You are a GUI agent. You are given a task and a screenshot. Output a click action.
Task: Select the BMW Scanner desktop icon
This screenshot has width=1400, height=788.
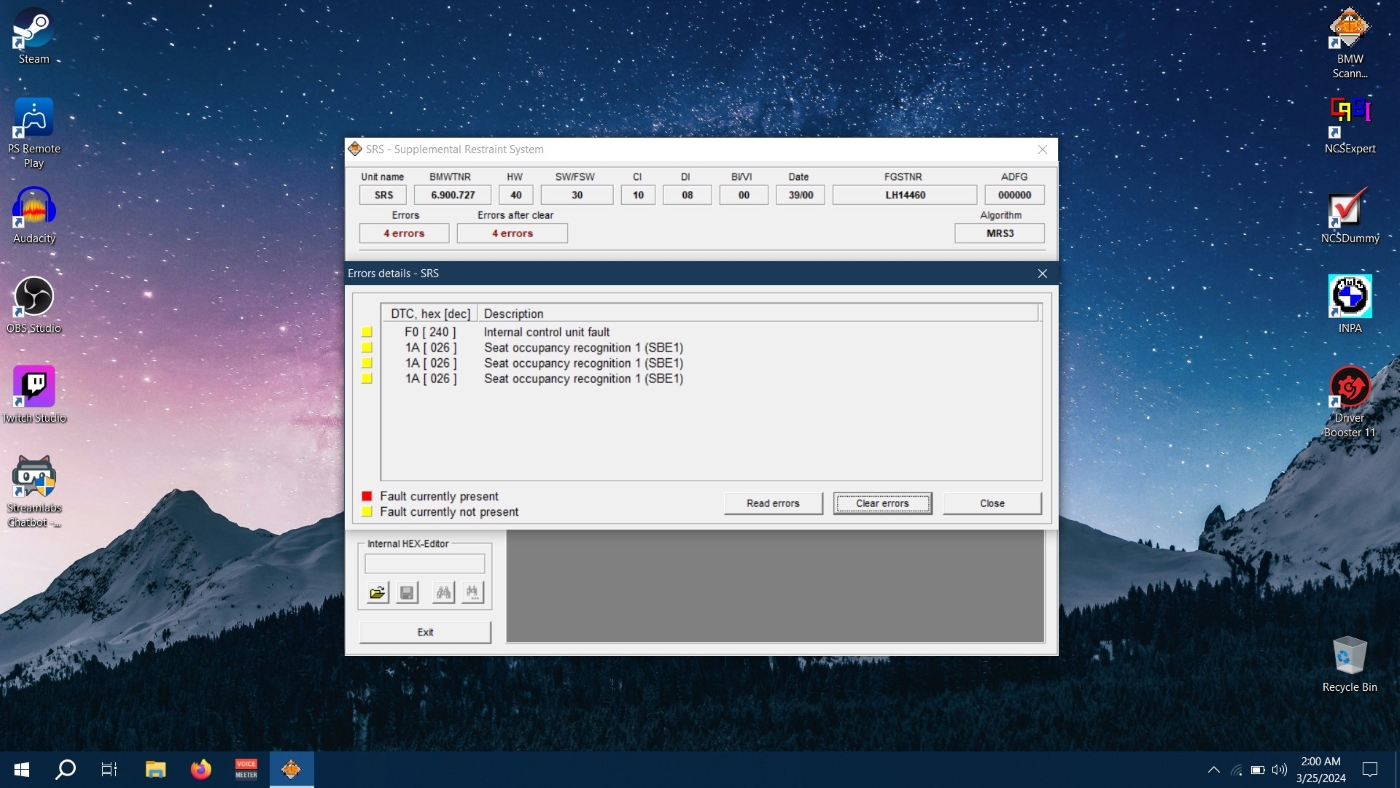(1349, 40)
